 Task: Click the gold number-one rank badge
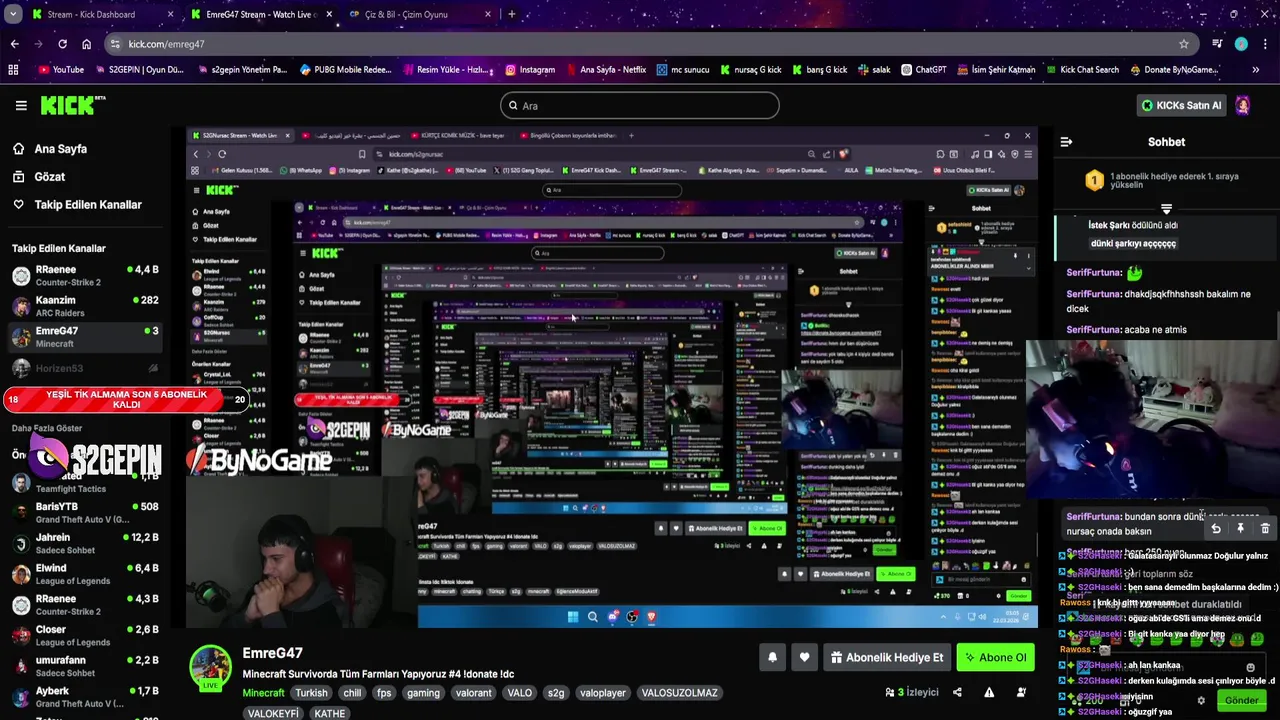1094,181
